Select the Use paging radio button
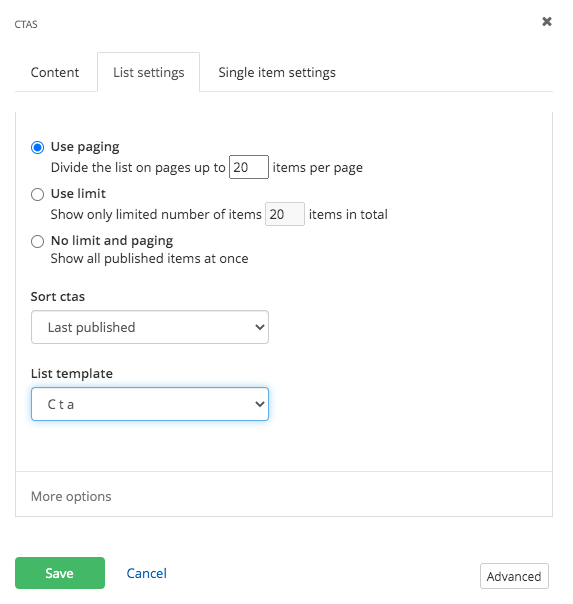The height and width of the screenshot is (604, 573). pos(37,148)
